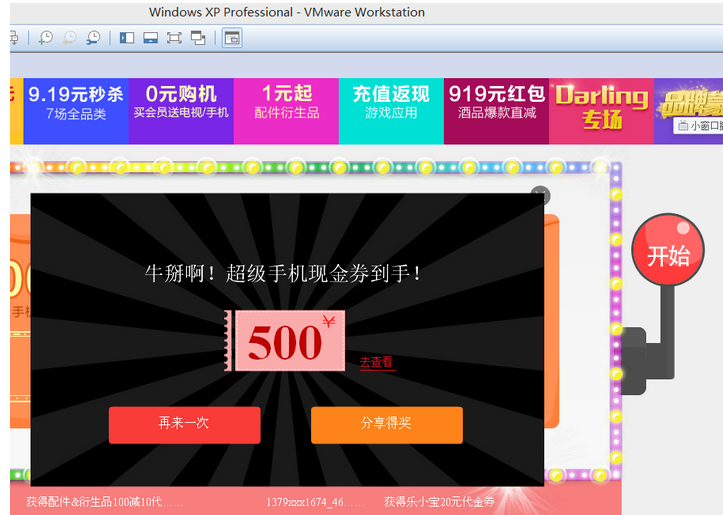Close the prize popup with X
The width and height of the screenshot is (723, 515).
(x=540, y=195)
